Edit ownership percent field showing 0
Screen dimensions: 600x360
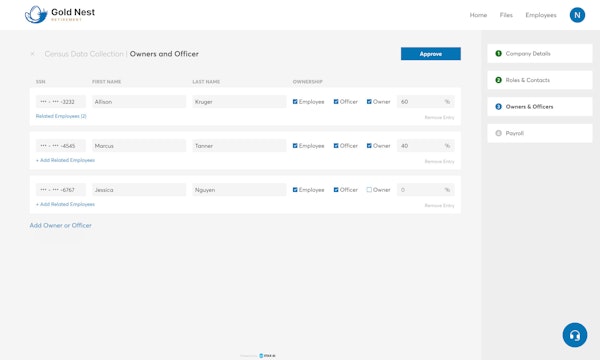(x=426, y=190)
